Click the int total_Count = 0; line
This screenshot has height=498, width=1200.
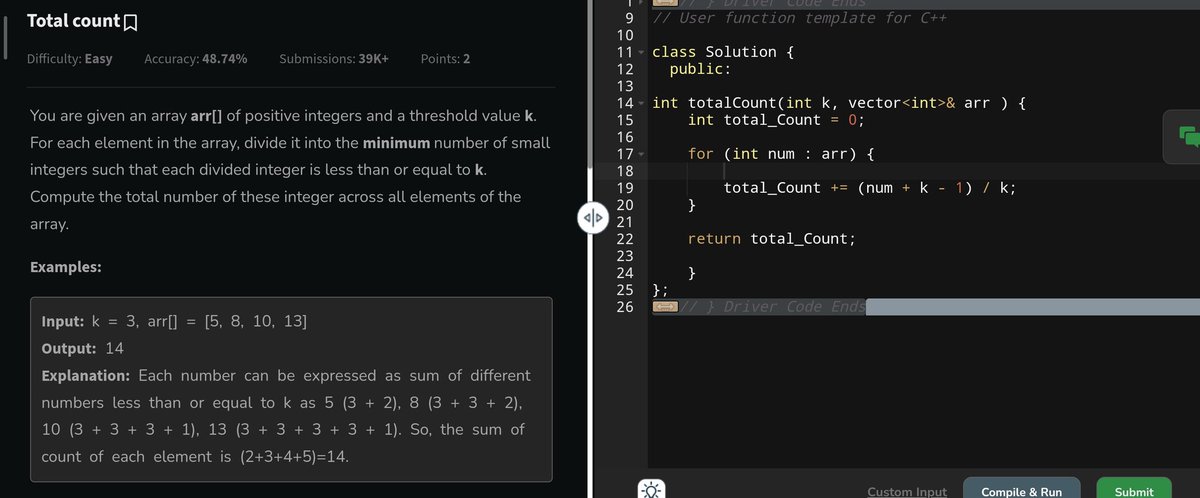click(x=776, y=120)
